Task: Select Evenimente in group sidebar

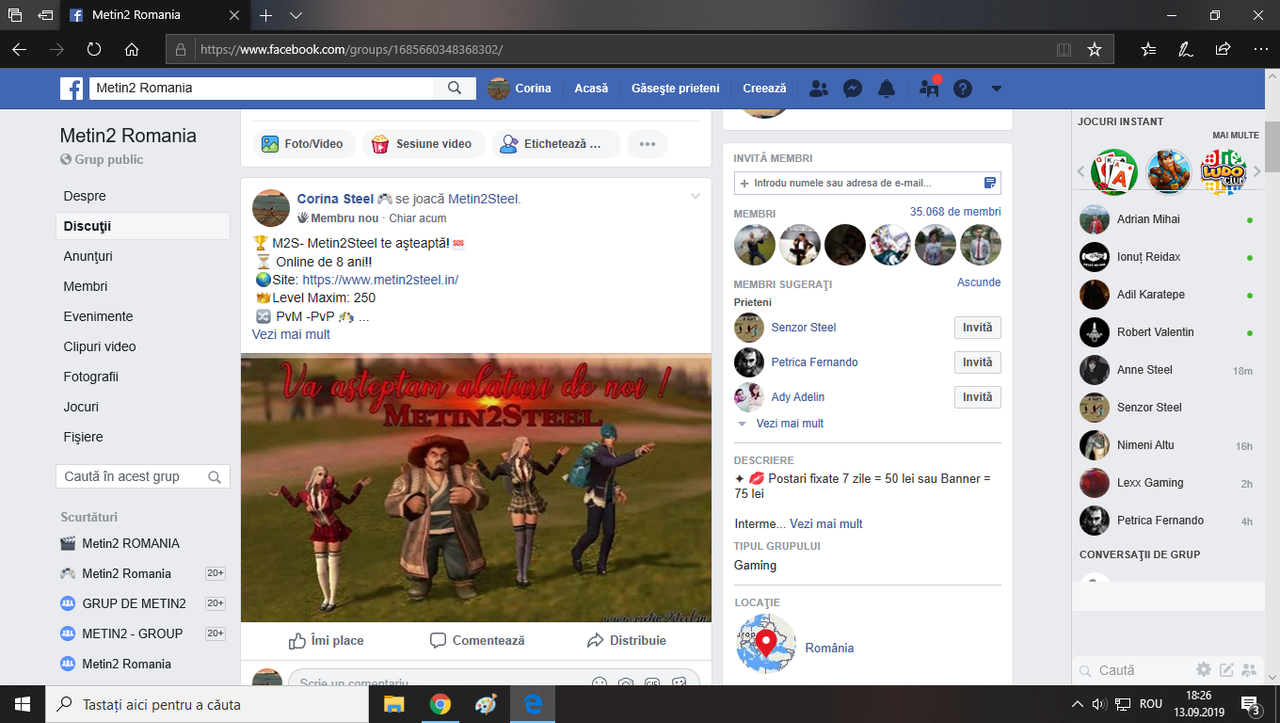Action: tap(98, 316)
